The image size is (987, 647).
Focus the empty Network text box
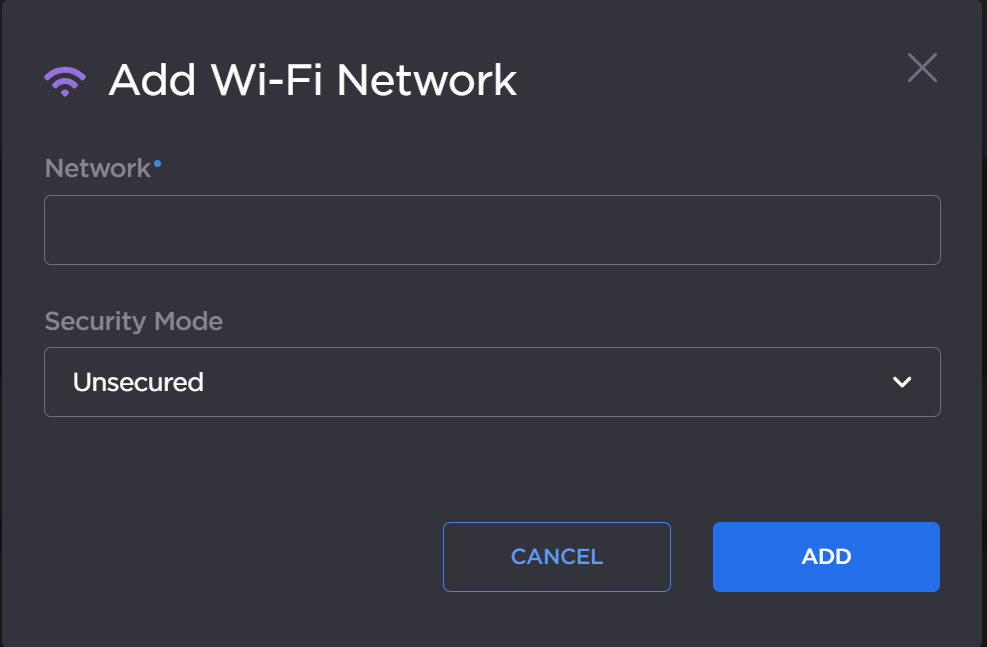492,230
